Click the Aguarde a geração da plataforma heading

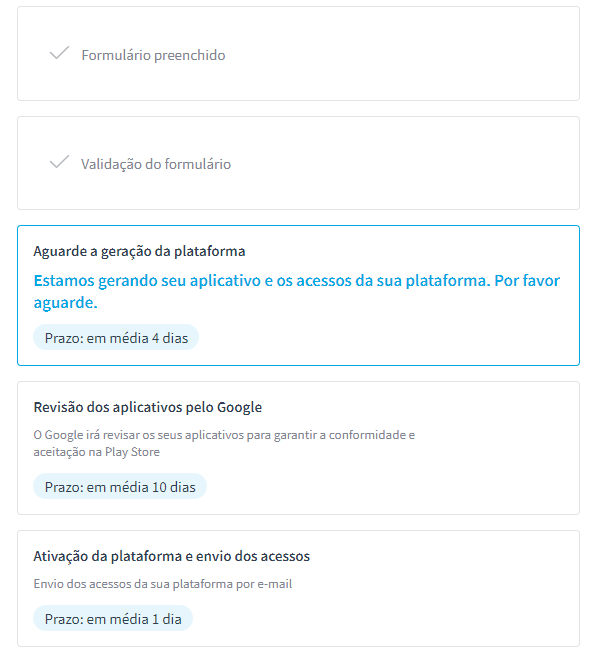[x=139, y=251]
